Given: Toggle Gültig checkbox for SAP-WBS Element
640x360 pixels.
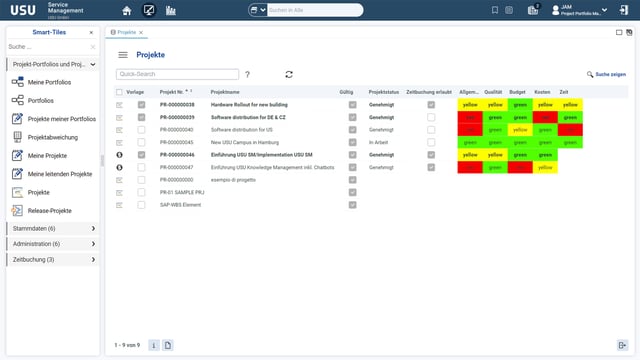Looking at the screenshot, I should (x=353, y=205).
